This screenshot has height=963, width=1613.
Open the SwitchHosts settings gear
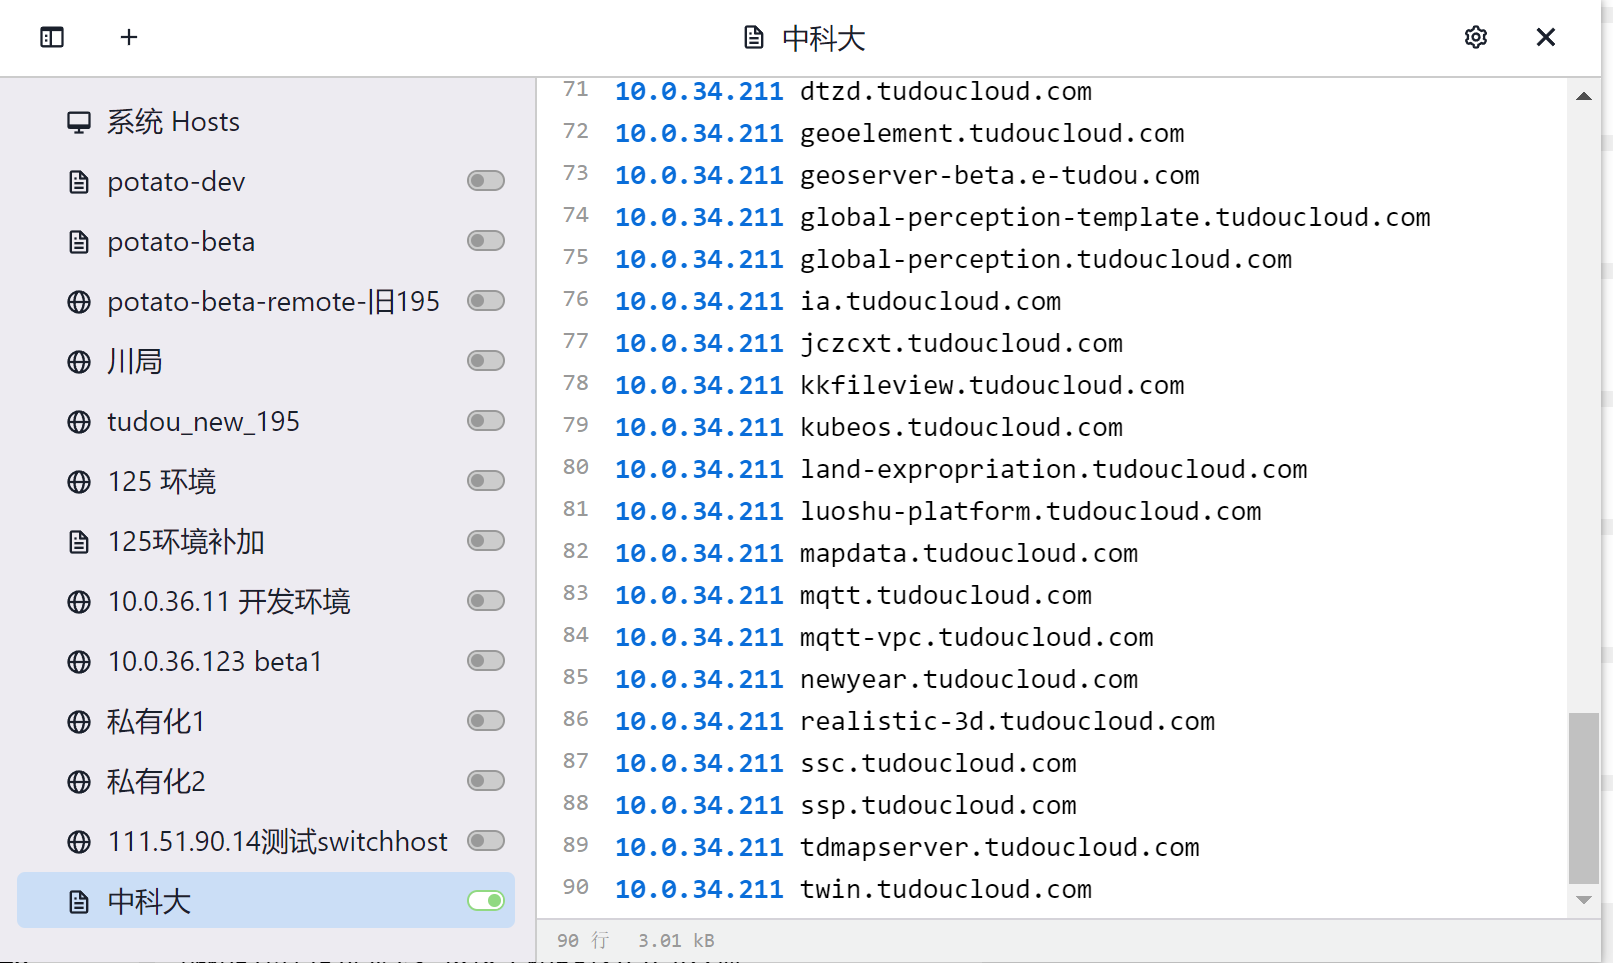click(1476, 36)
